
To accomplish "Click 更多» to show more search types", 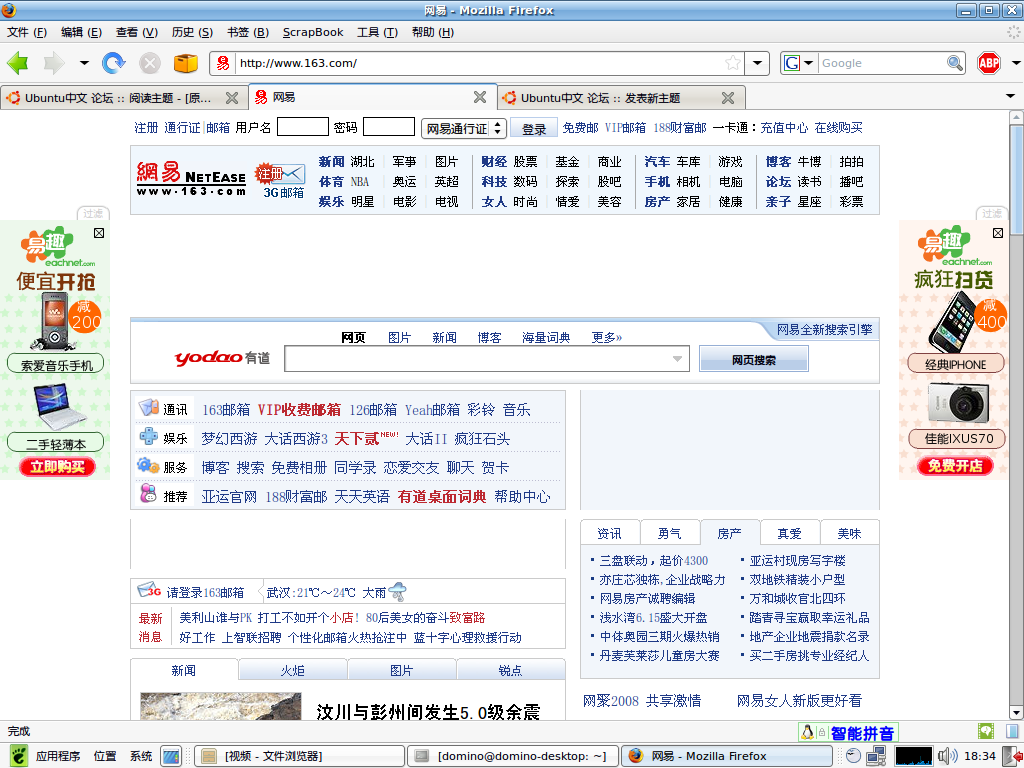I will (x=607, y=338).
